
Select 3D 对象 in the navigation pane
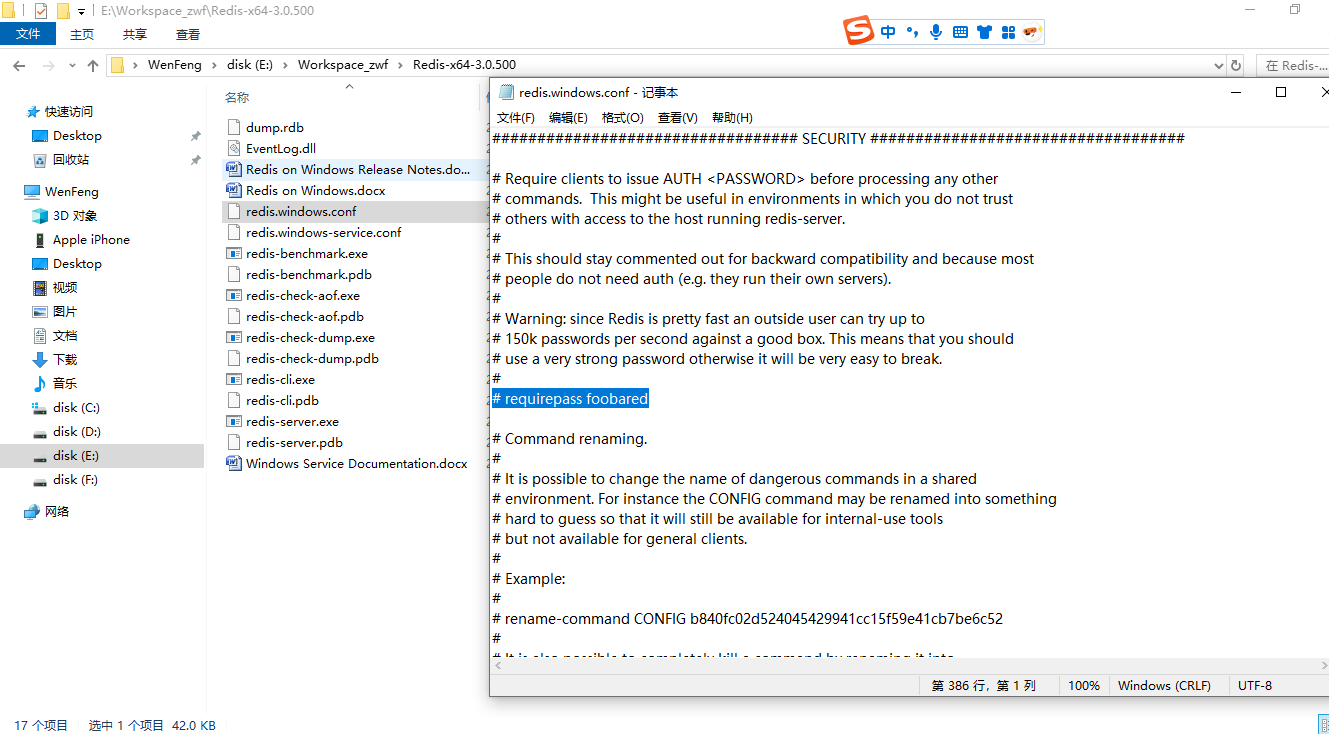75,216
